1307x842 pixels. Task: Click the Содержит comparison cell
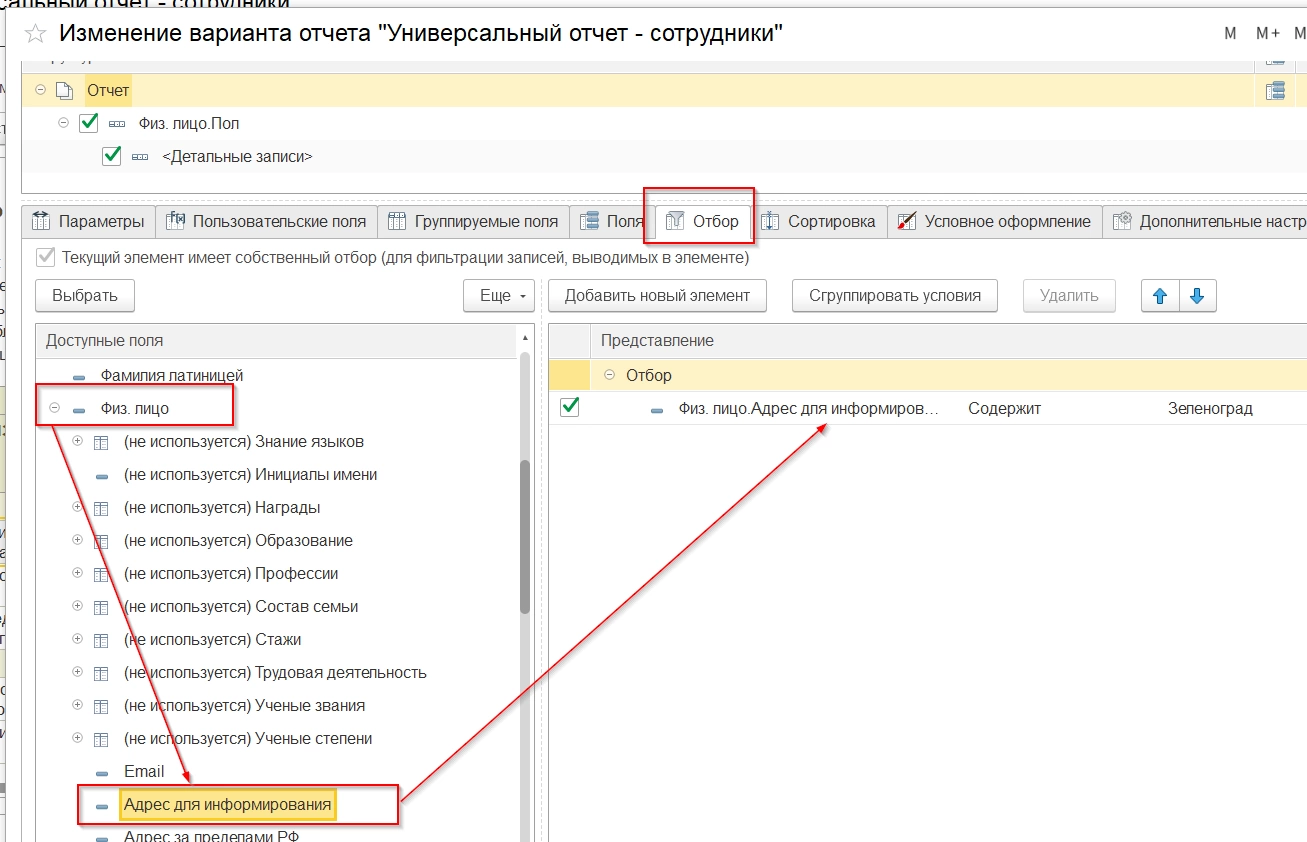1005,408
